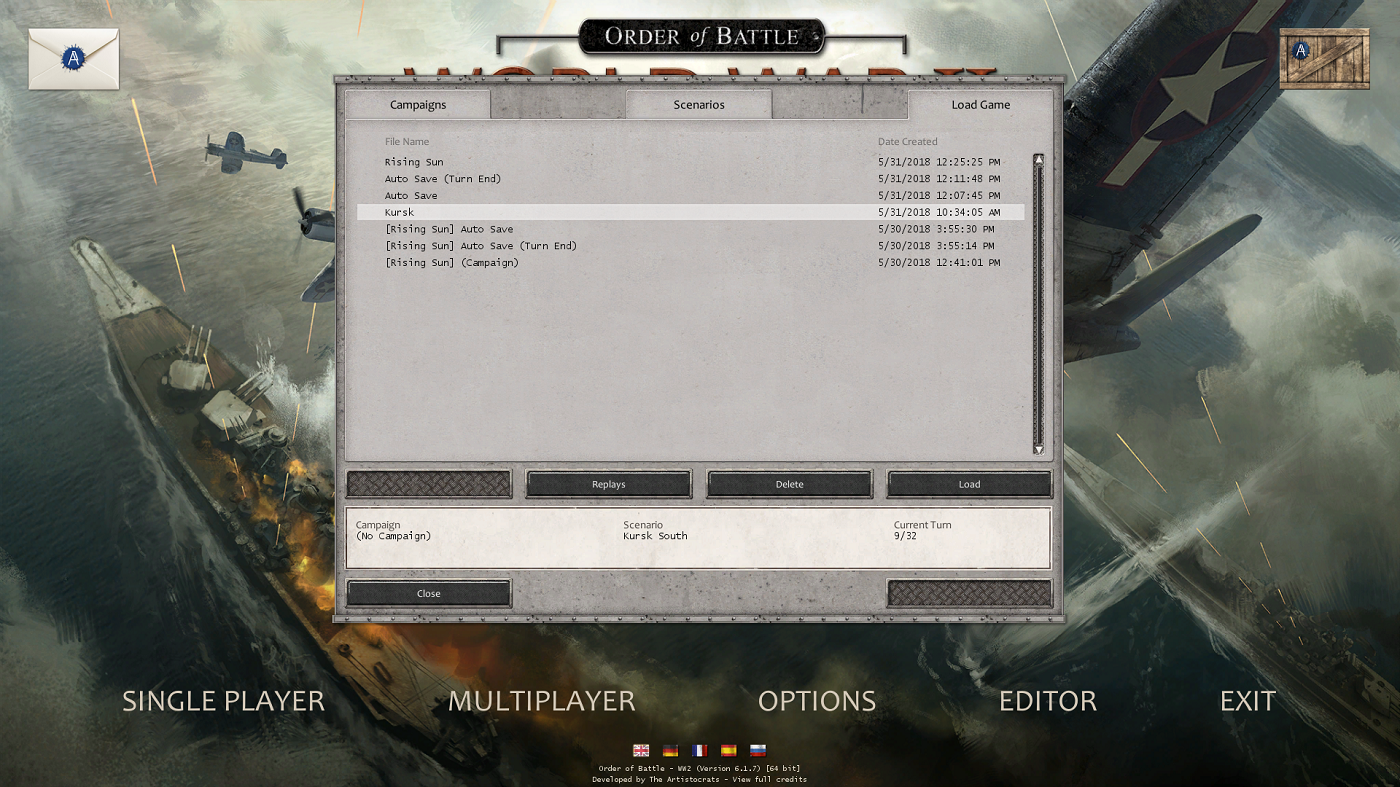Open the envelope messages icon
This screenshot has height=787, width=1400.
[74, 59]
